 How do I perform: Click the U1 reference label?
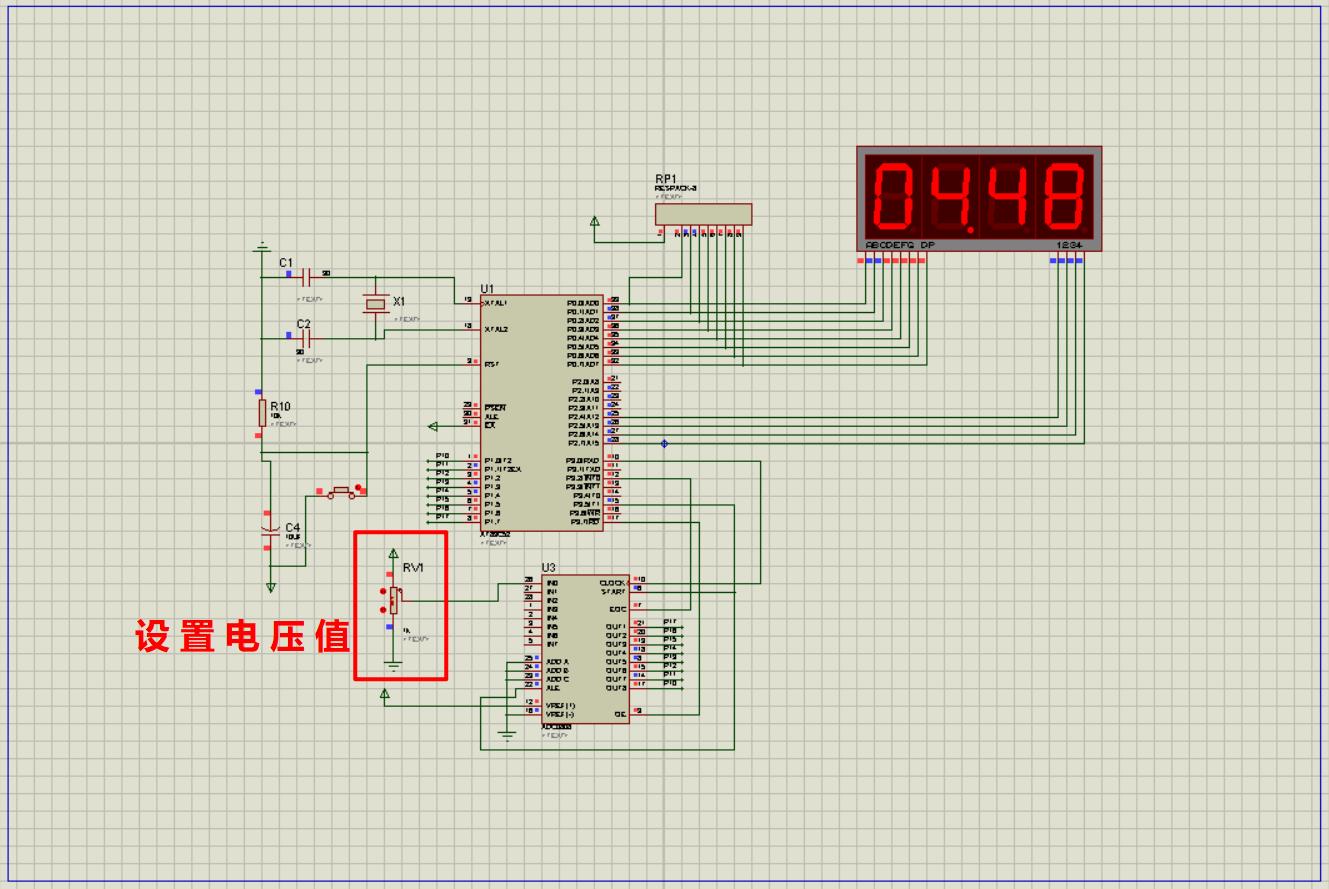(487, 288)
